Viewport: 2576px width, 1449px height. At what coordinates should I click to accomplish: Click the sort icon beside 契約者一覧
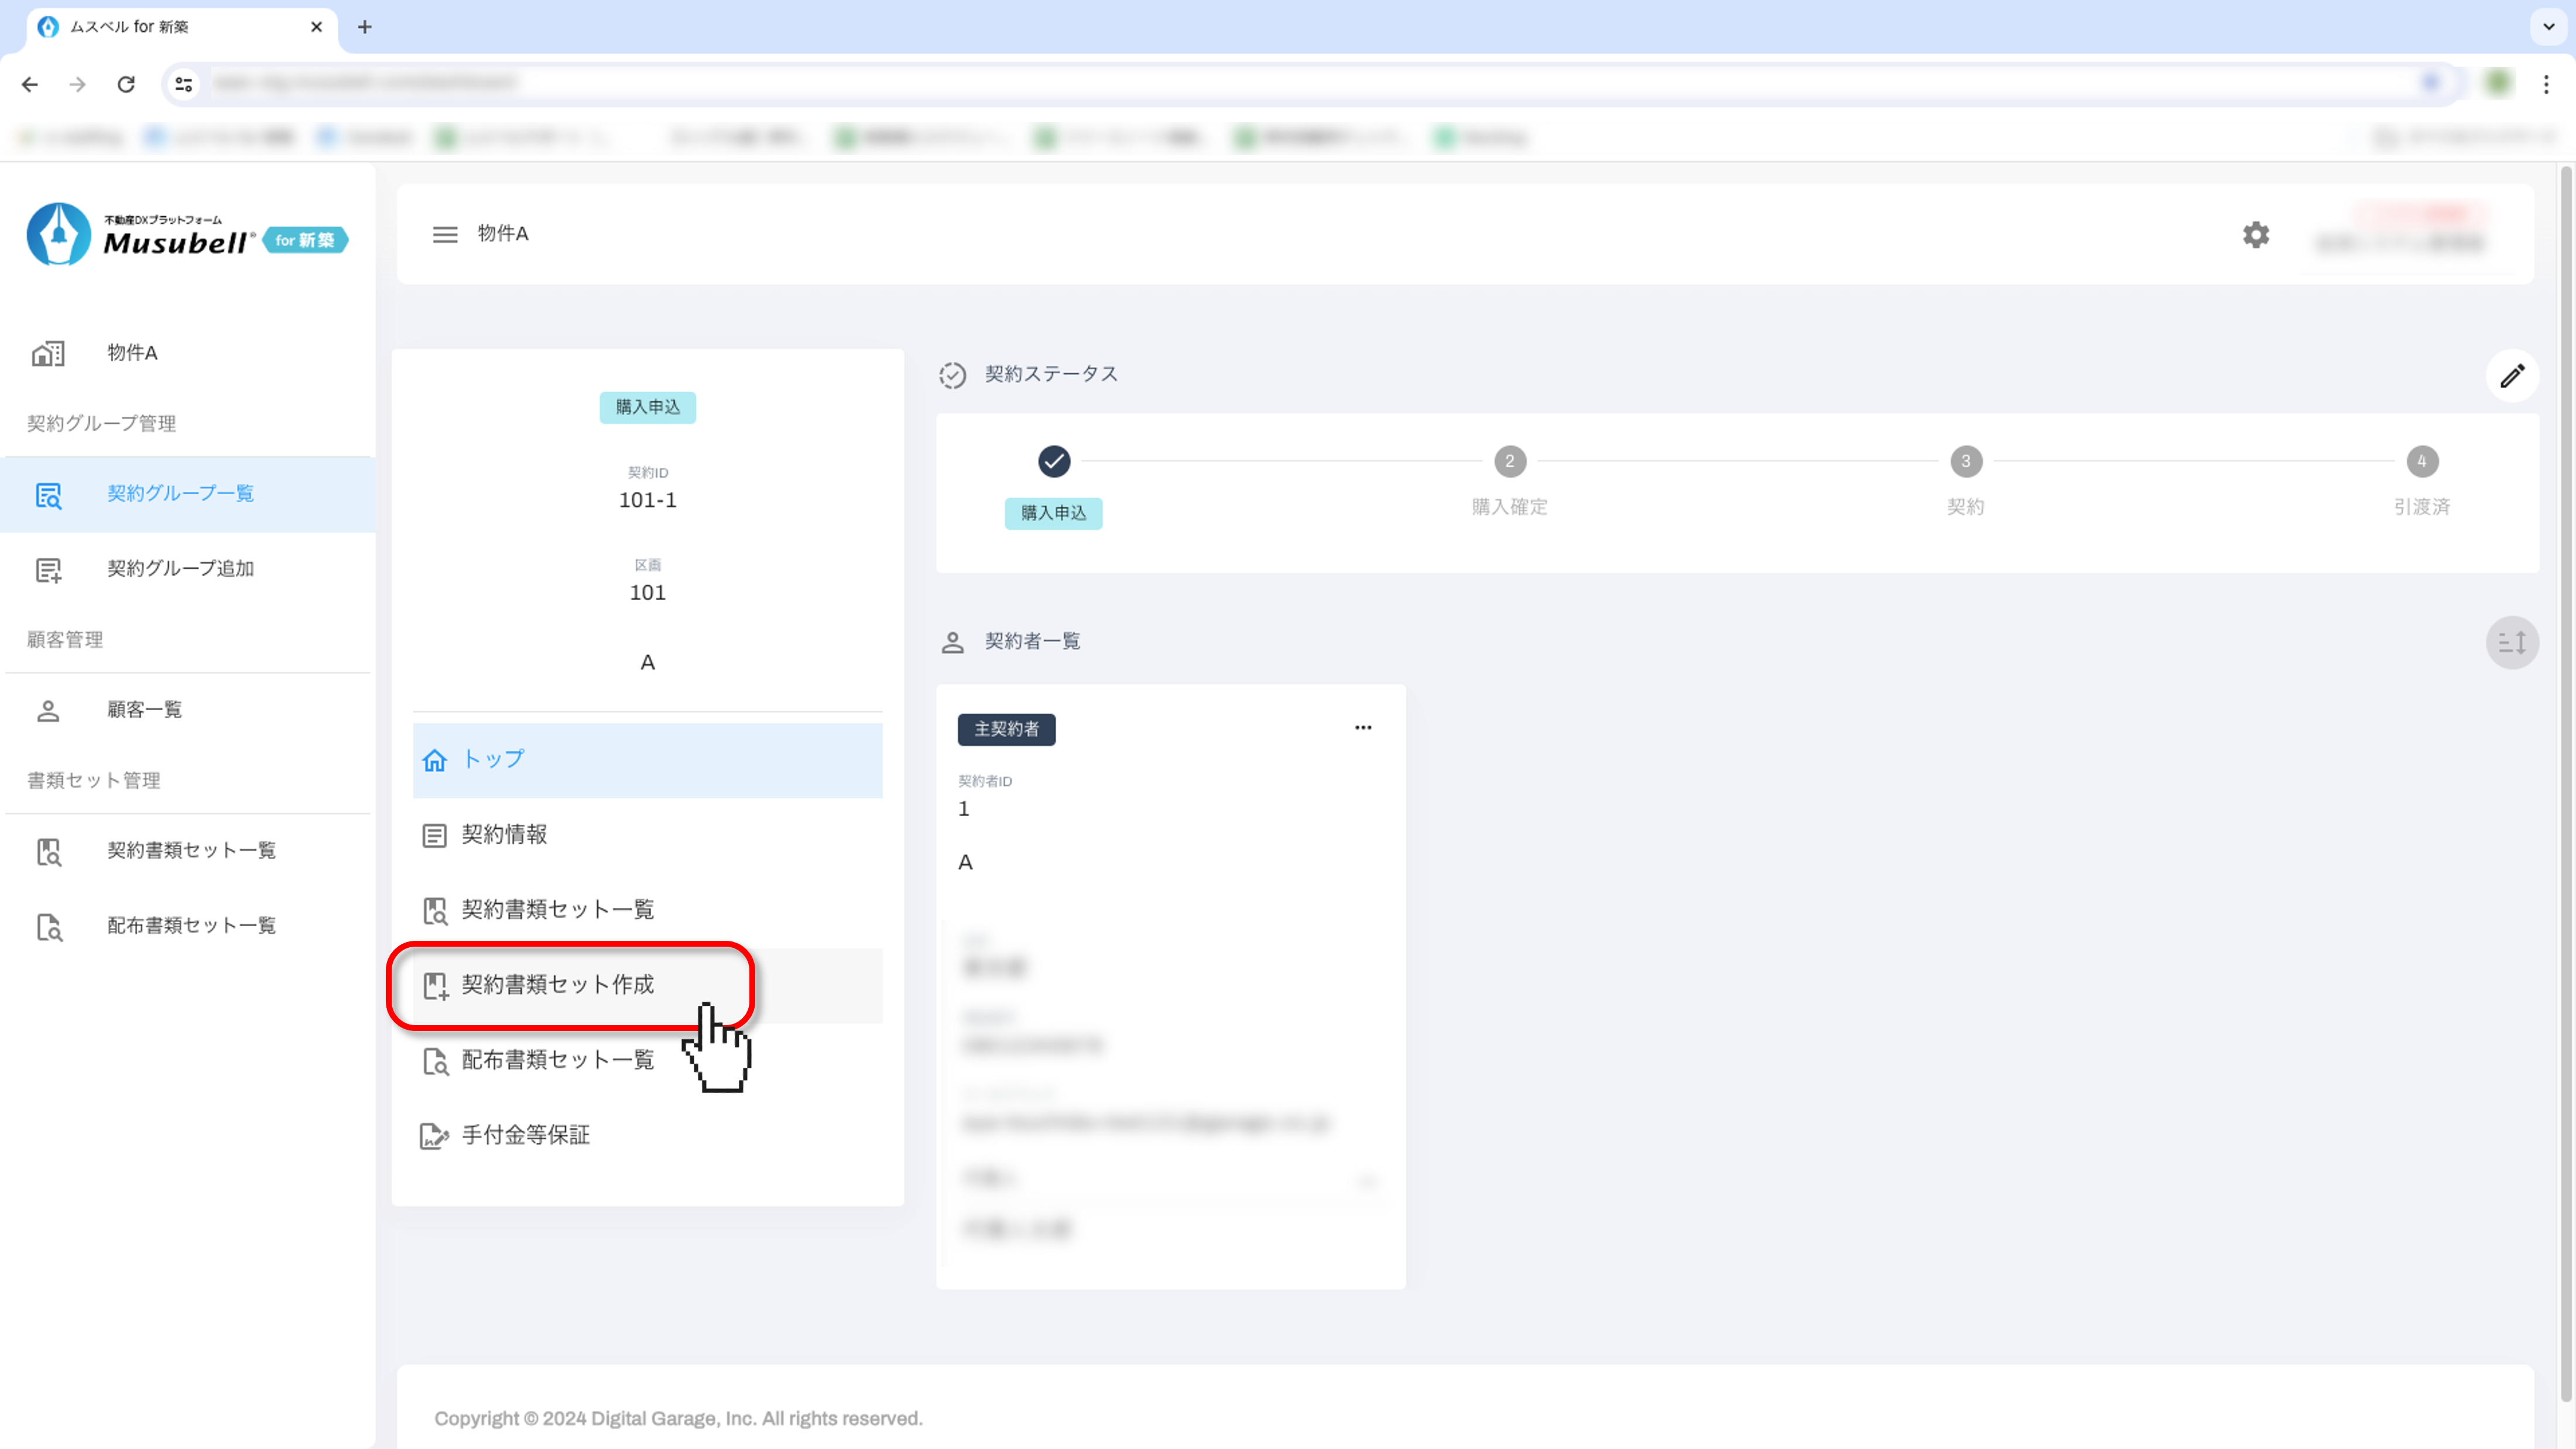tap(2512, 642)
